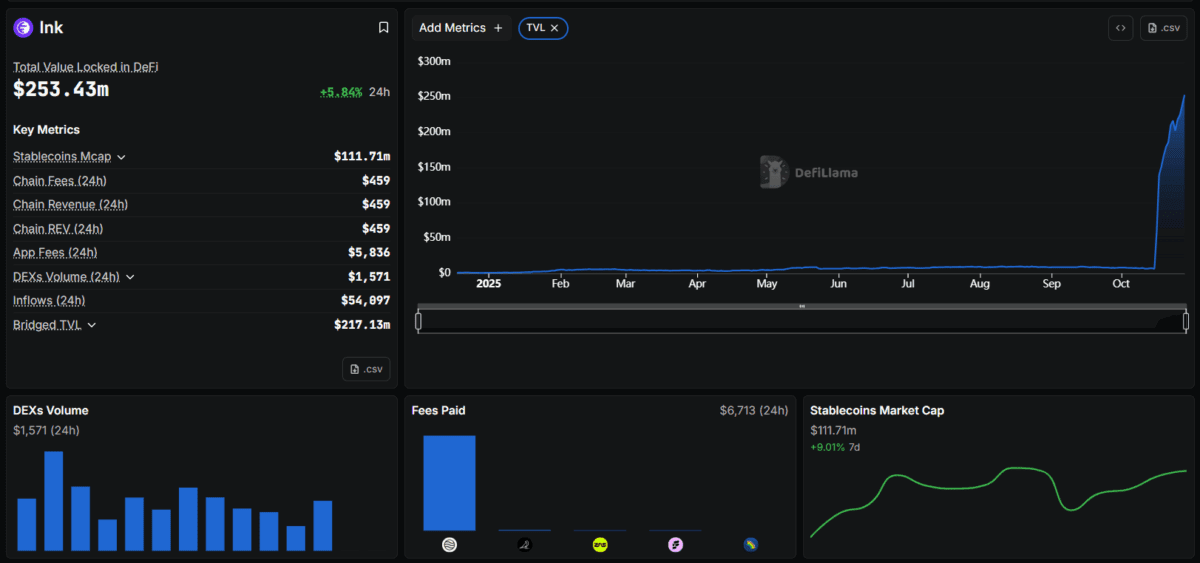This screenshot has height=563, width=1200.
Task: Click the right handle of chart range slider
Action: pos(1185,321)
